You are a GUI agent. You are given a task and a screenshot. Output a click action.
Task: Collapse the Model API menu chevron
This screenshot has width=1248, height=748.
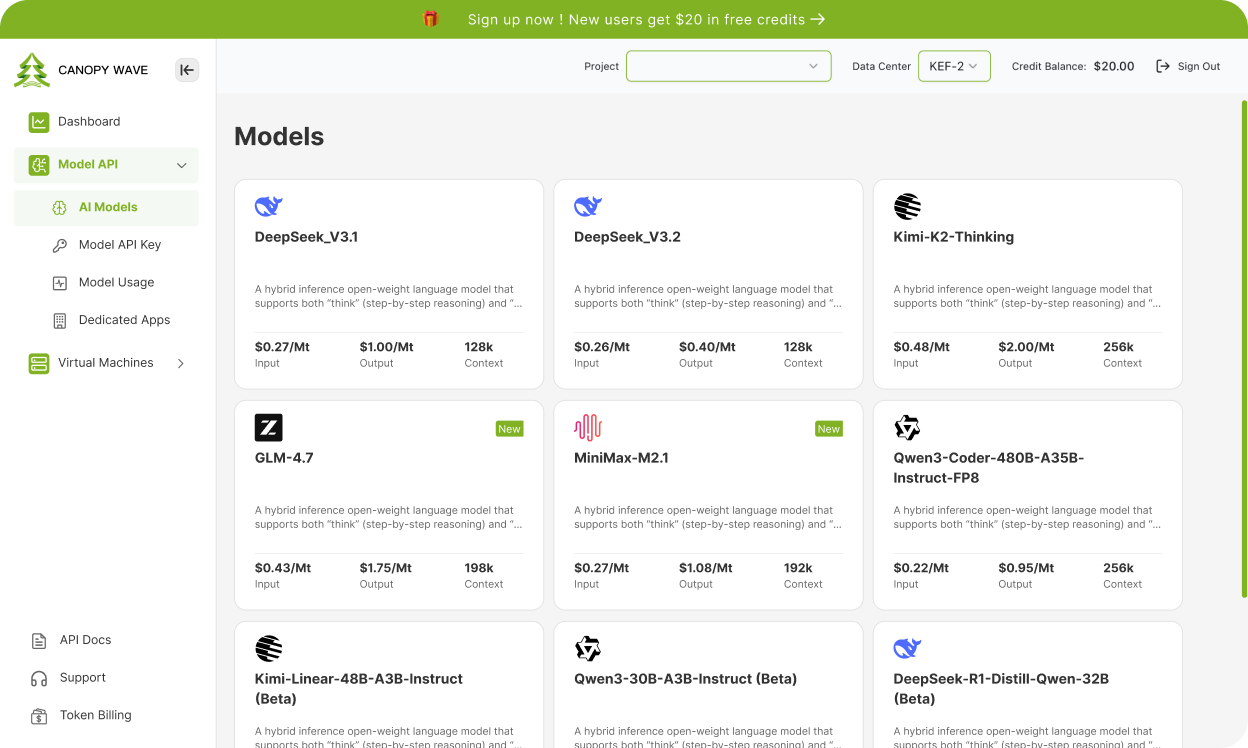181,165
